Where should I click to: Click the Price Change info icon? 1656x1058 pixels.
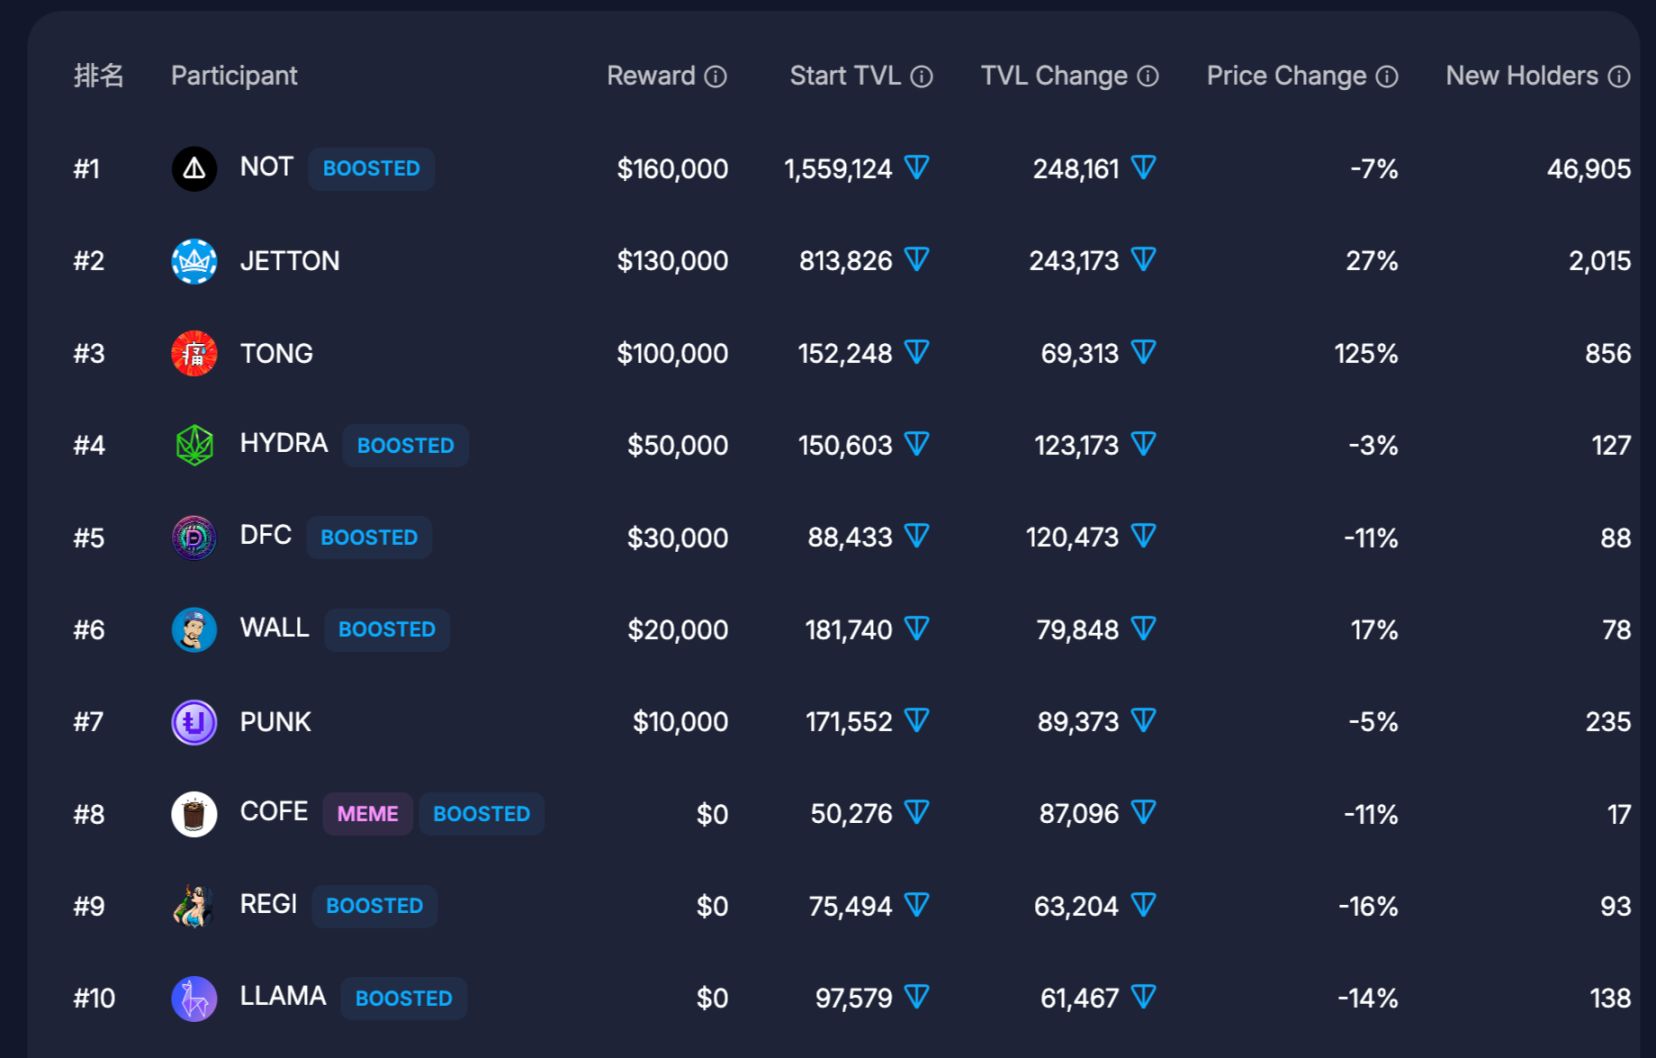1387,77
